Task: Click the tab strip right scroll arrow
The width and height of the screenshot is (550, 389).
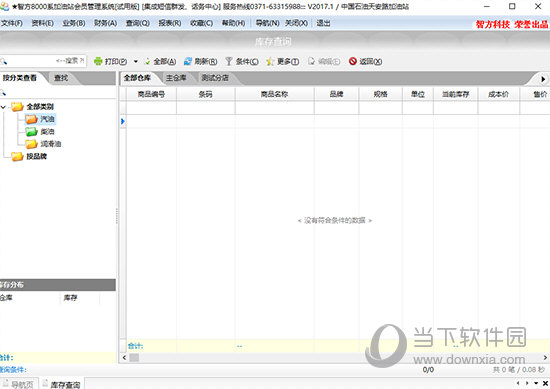Action: 543,79
